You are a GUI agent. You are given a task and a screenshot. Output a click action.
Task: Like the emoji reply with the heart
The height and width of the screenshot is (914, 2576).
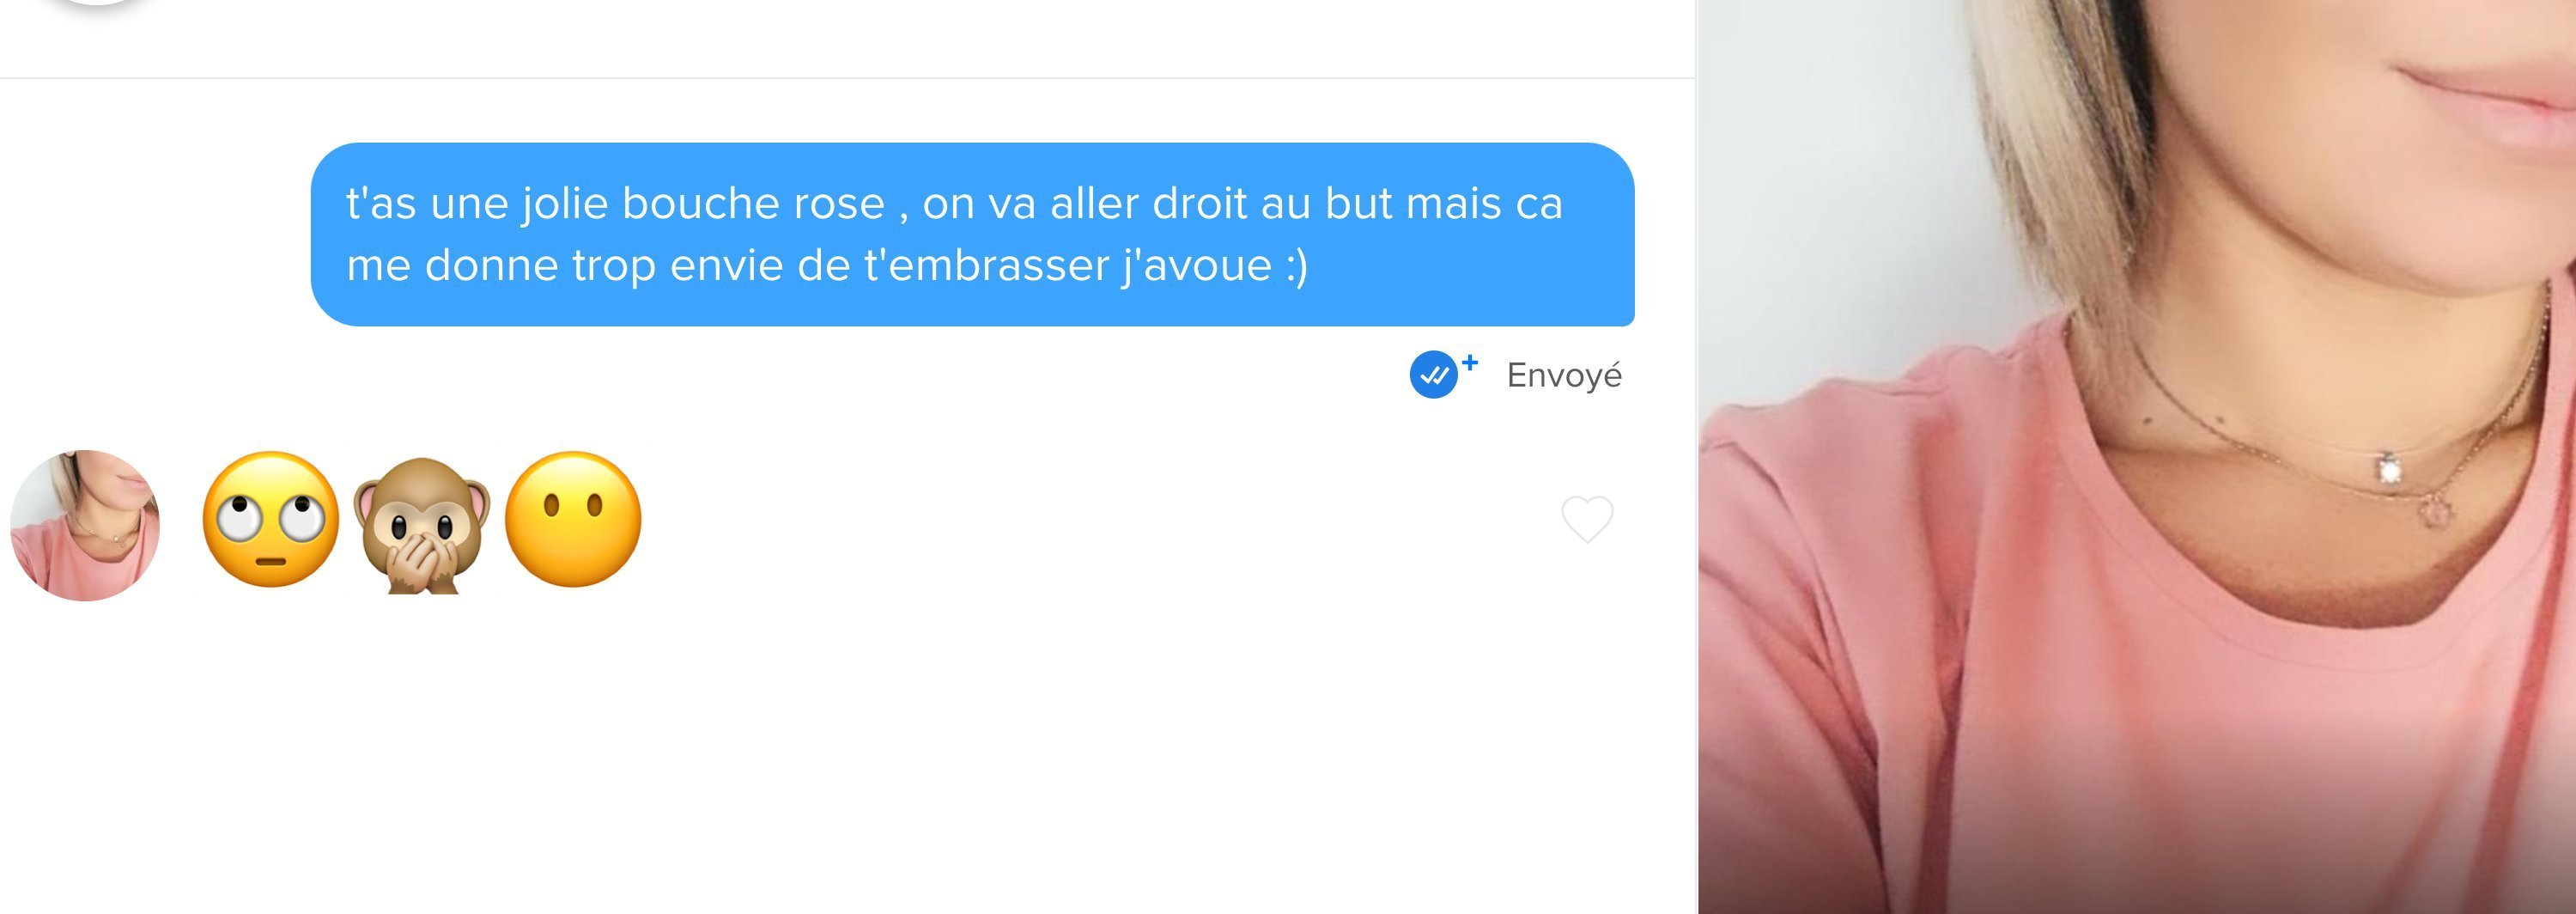pyautogui.click(x=1587, y=519)
